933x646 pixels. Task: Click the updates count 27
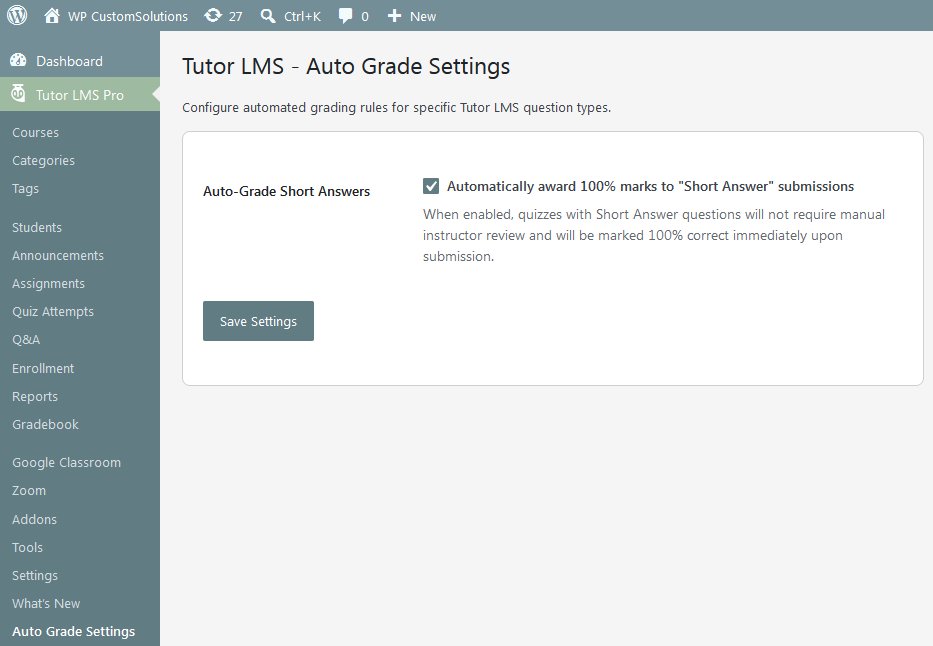pyautogui.click(x=236, y=17)
